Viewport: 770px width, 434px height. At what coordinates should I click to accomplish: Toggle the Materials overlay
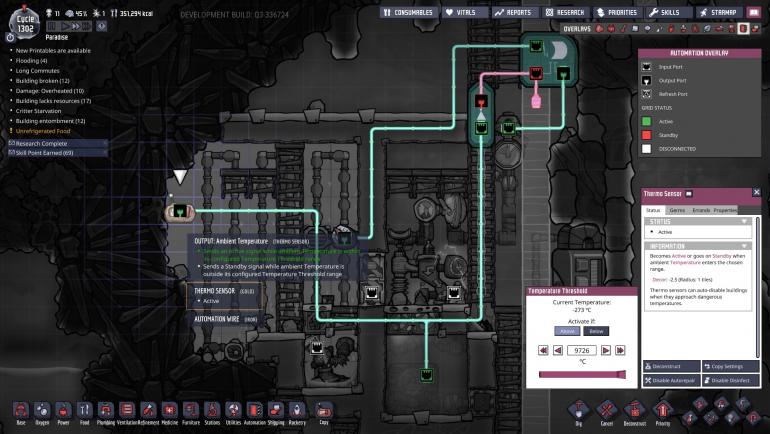click(635, 29)
